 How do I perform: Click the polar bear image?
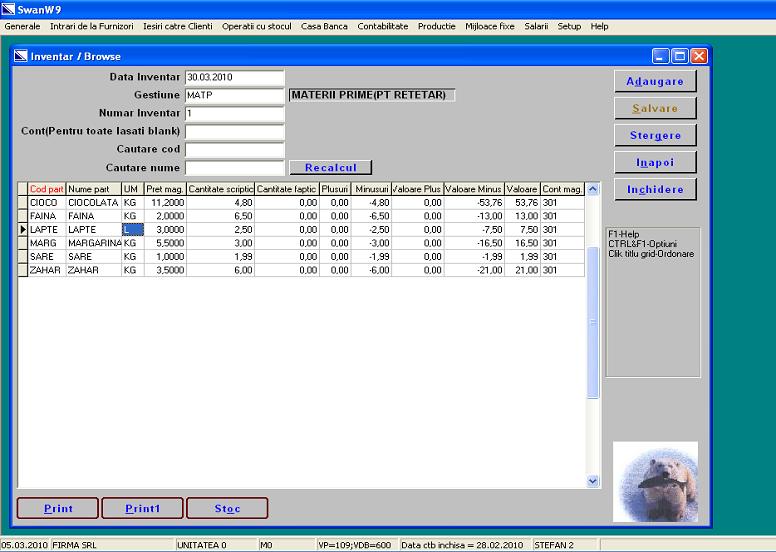(x=655, y=481)
